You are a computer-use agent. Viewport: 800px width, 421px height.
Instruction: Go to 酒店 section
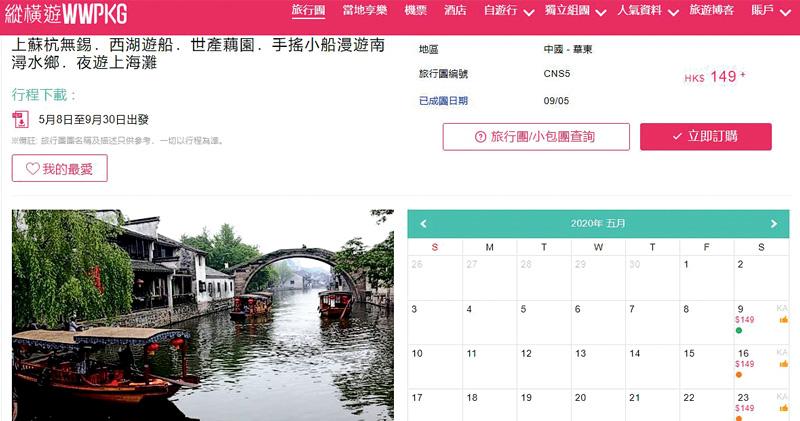point(455,10)
